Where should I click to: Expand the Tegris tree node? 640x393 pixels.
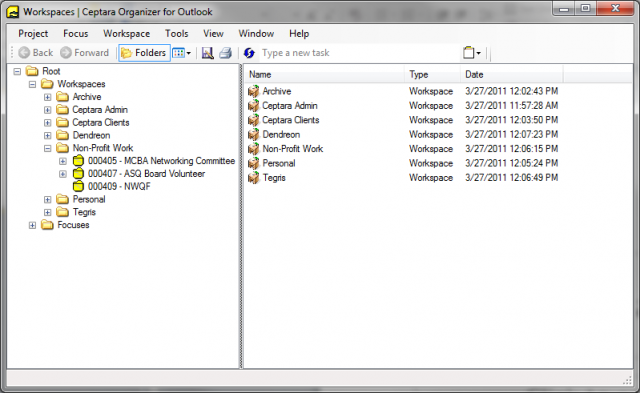tap(48, 212)
